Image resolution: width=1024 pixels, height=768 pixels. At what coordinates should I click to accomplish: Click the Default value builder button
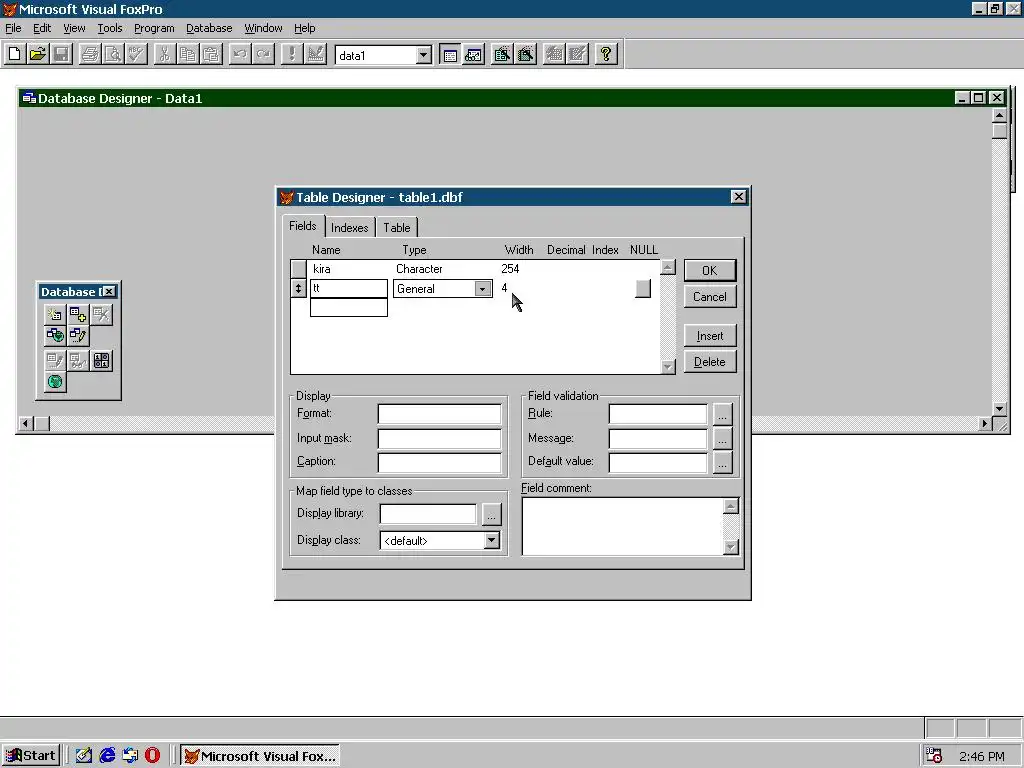[x=722, y=462]
